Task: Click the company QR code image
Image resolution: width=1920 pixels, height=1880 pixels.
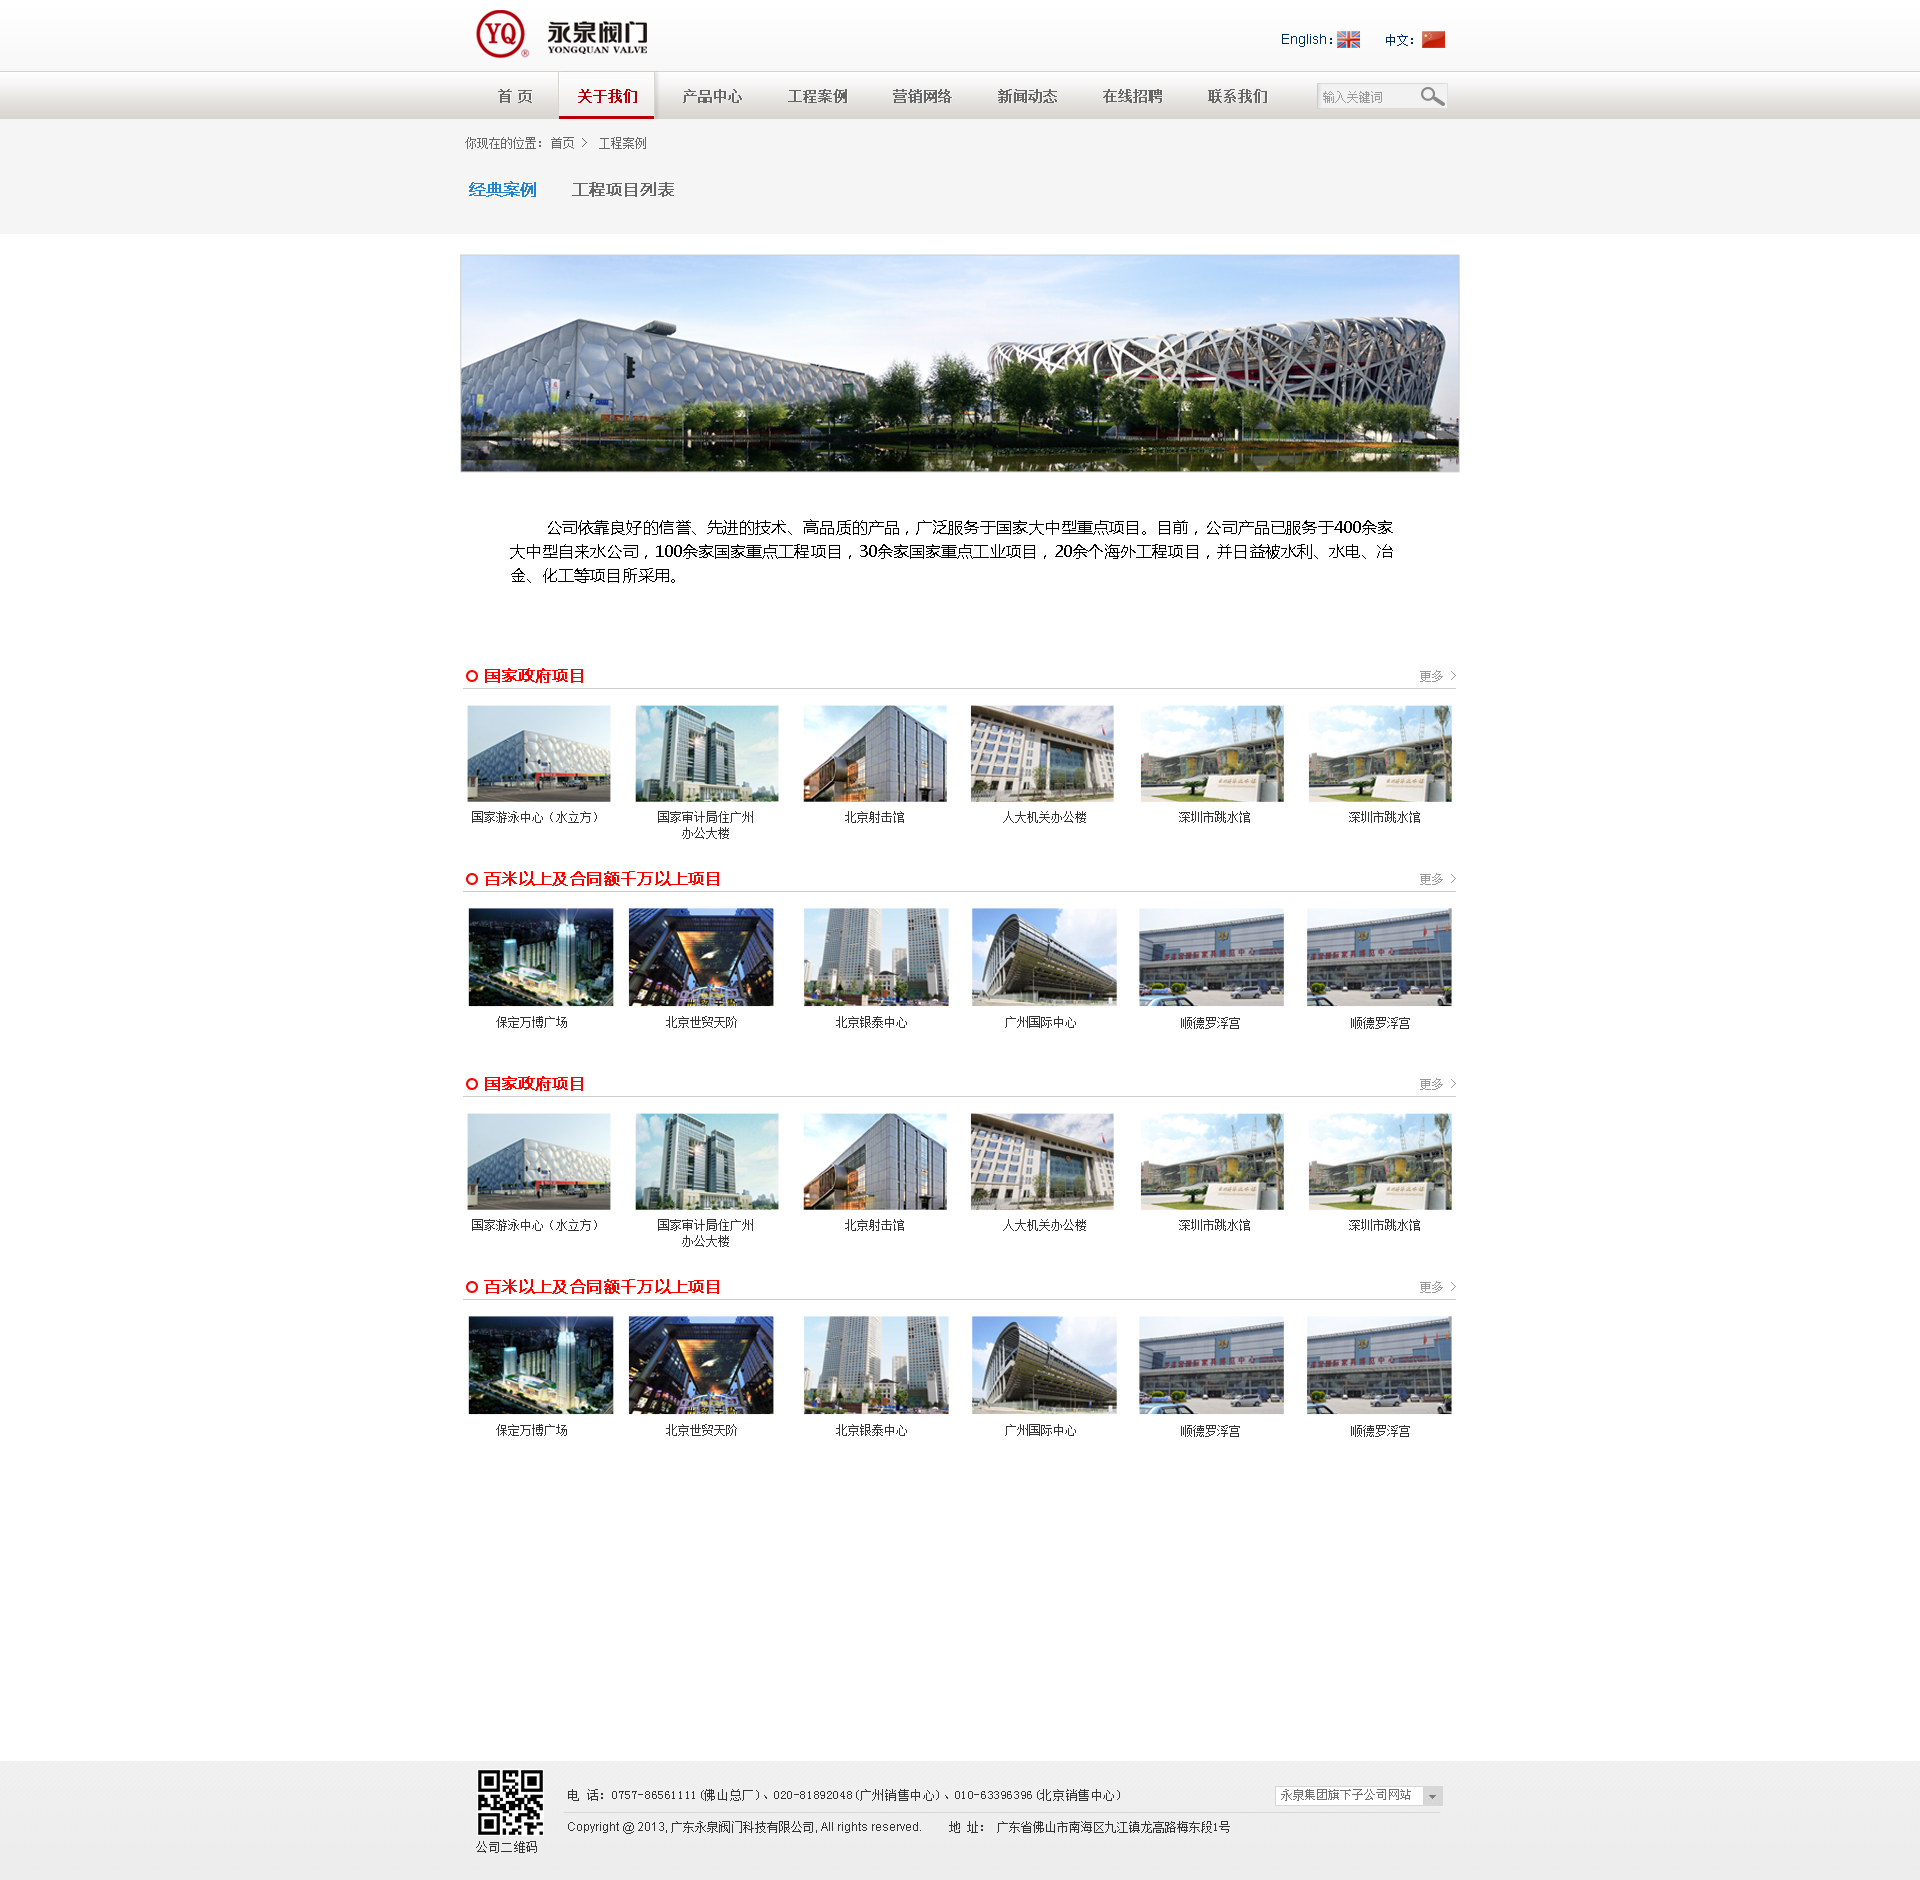Action: (509, 1802)
